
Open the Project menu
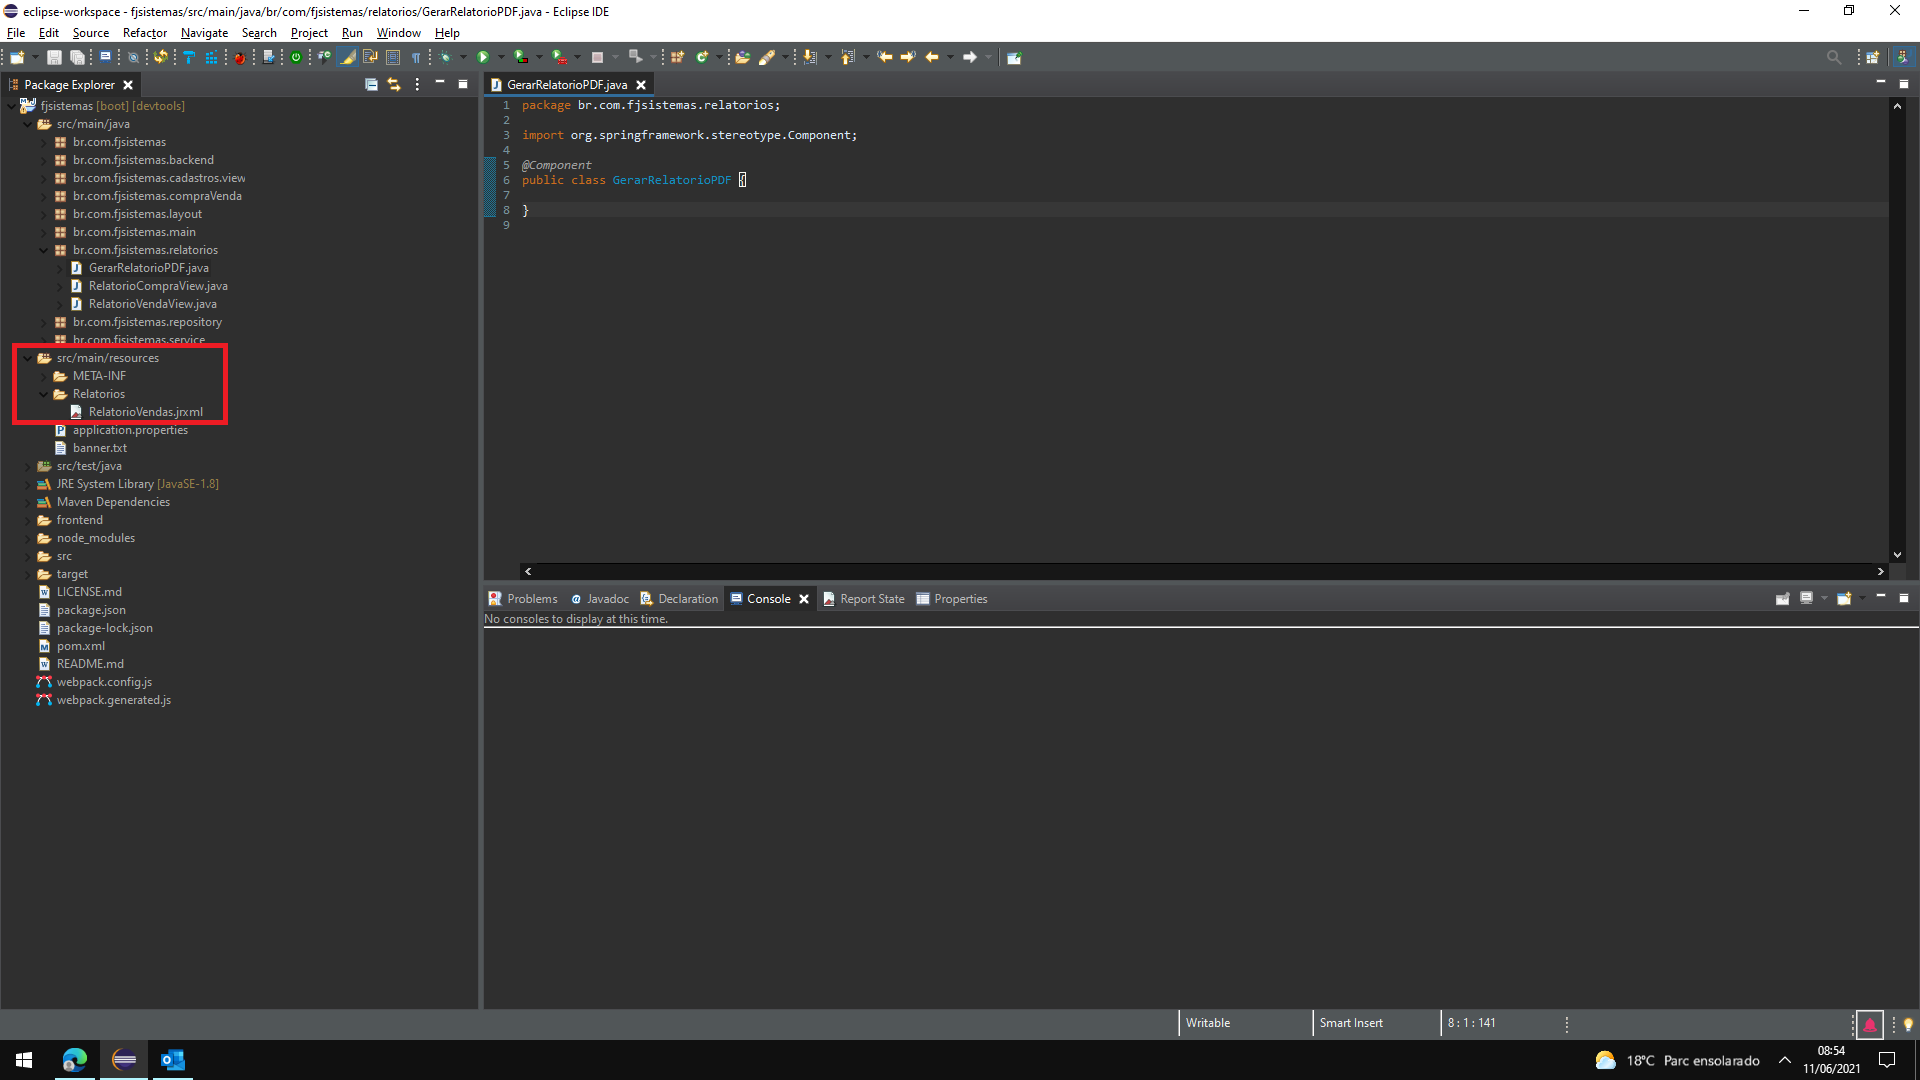tap(309, 33)
